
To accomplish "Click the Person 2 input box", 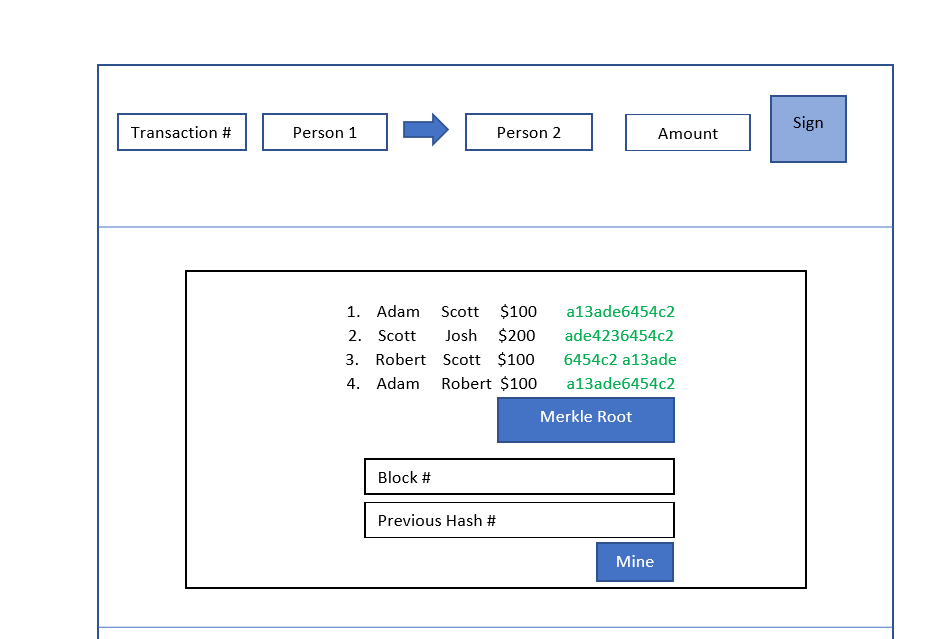I will (x=528, y=131).
